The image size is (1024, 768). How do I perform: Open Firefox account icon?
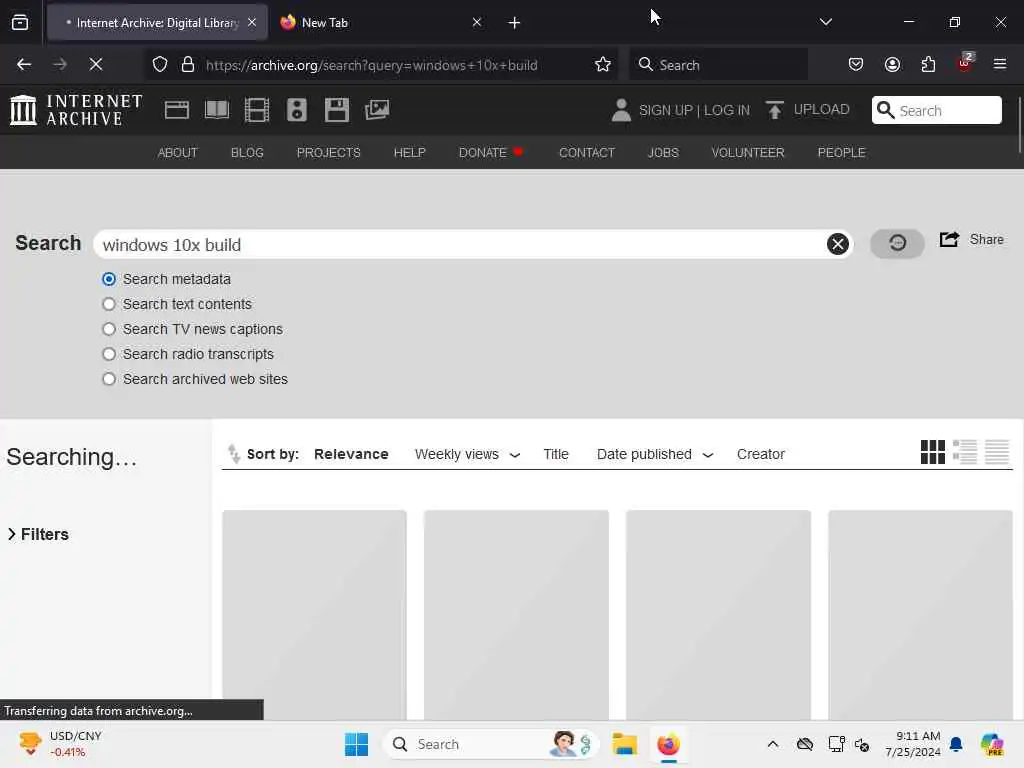(892, 64)
